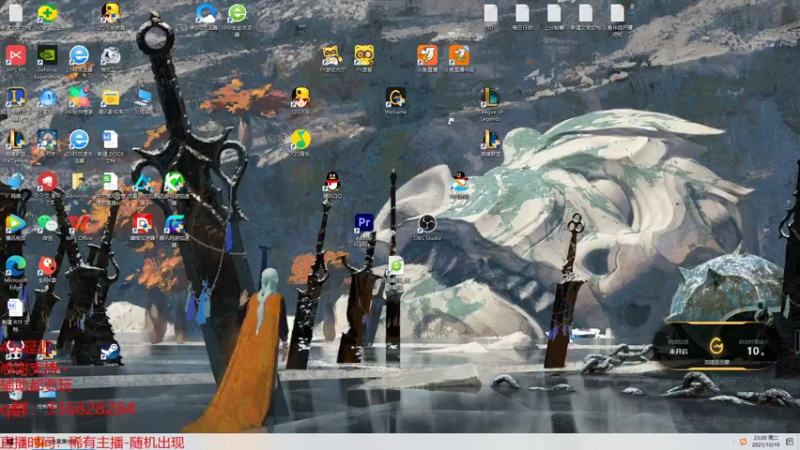Open the 每日行动 text file
Screen dimensions: 800x450
522,13
